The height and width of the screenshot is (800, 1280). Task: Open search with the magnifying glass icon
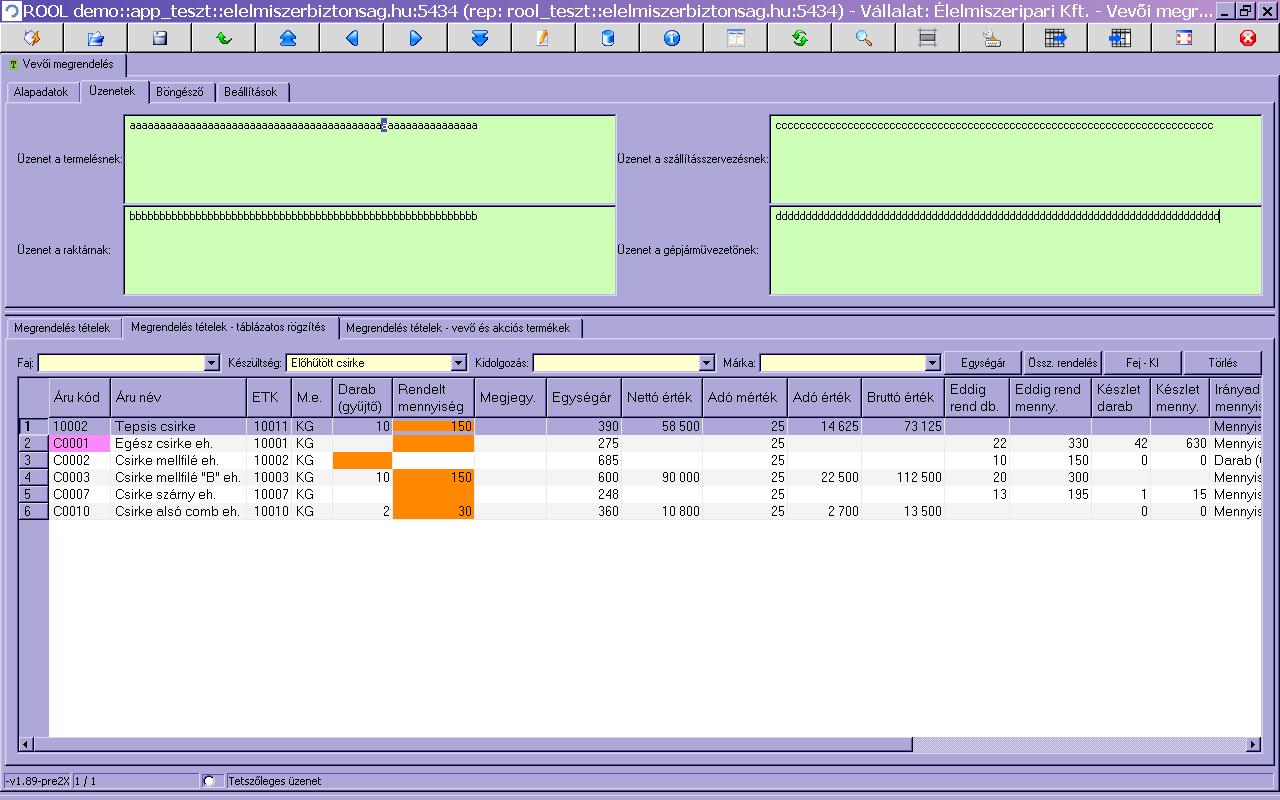[863, 38]
